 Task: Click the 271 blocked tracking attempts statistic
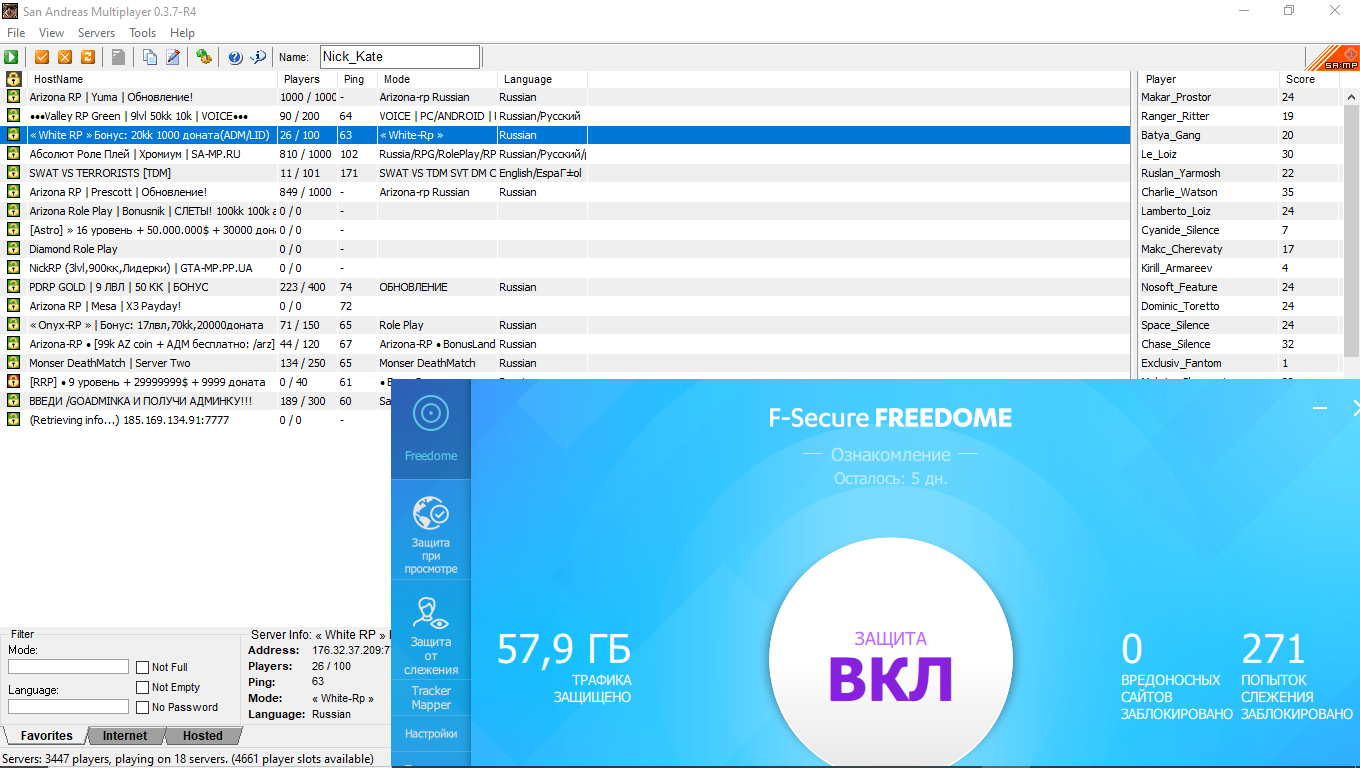(1296, 675)
